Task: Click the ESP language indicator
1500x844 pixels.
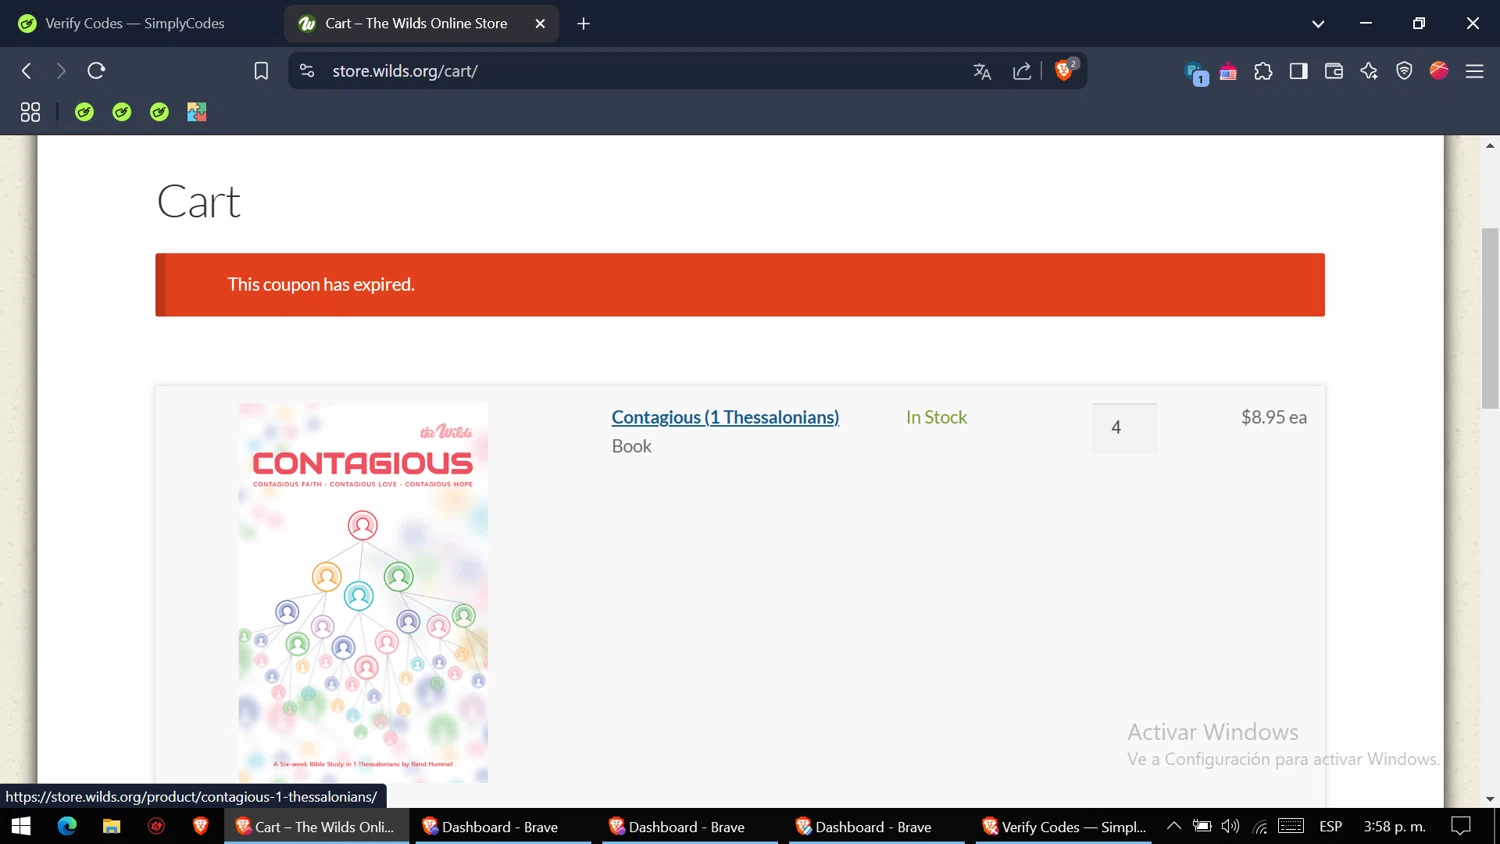Action: (1331, 826)
